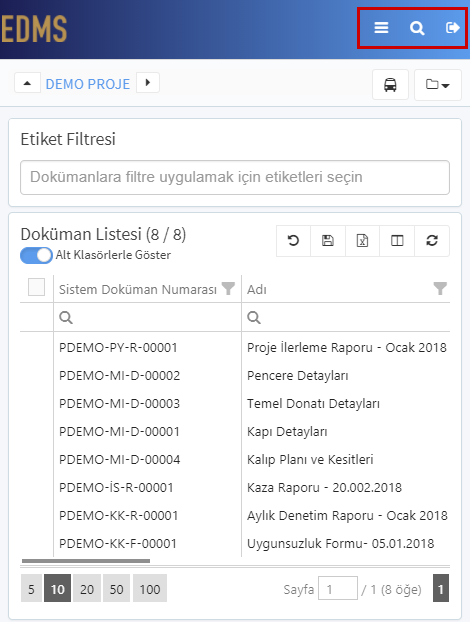The width and height of the screenshot is (470, 622).
Task: Expand DEMO PROJE with right arrow
Action: click(148, 83)
